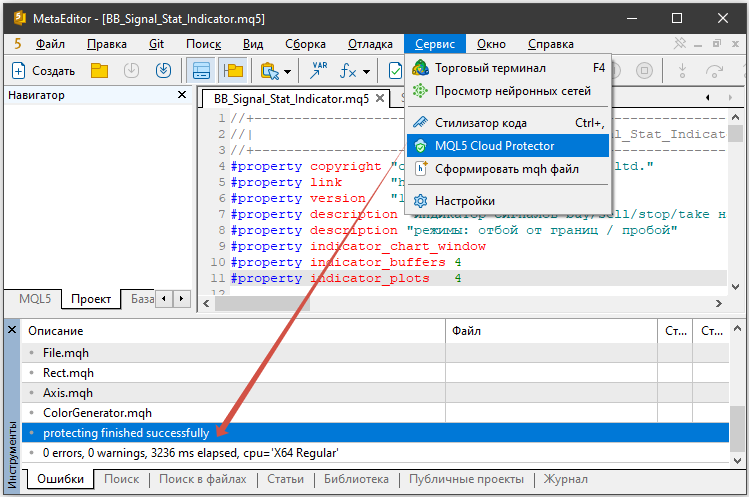The image size is (749, 497).
Task: Open Настройки from the Сервис menu
Action: (x=508, y=201)
